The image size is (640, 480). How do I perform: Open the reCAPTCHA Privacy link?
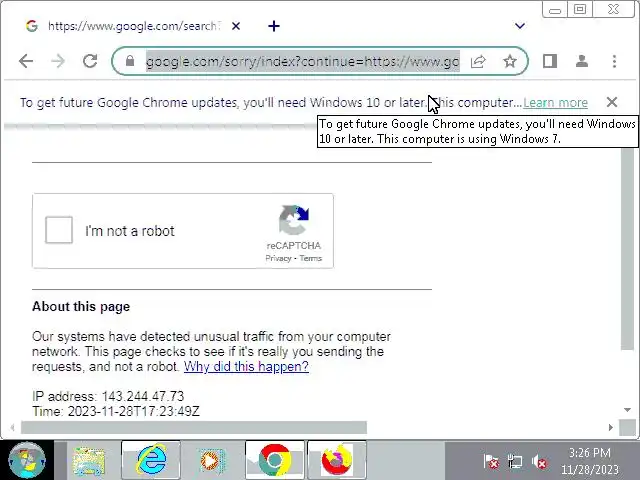278,258
